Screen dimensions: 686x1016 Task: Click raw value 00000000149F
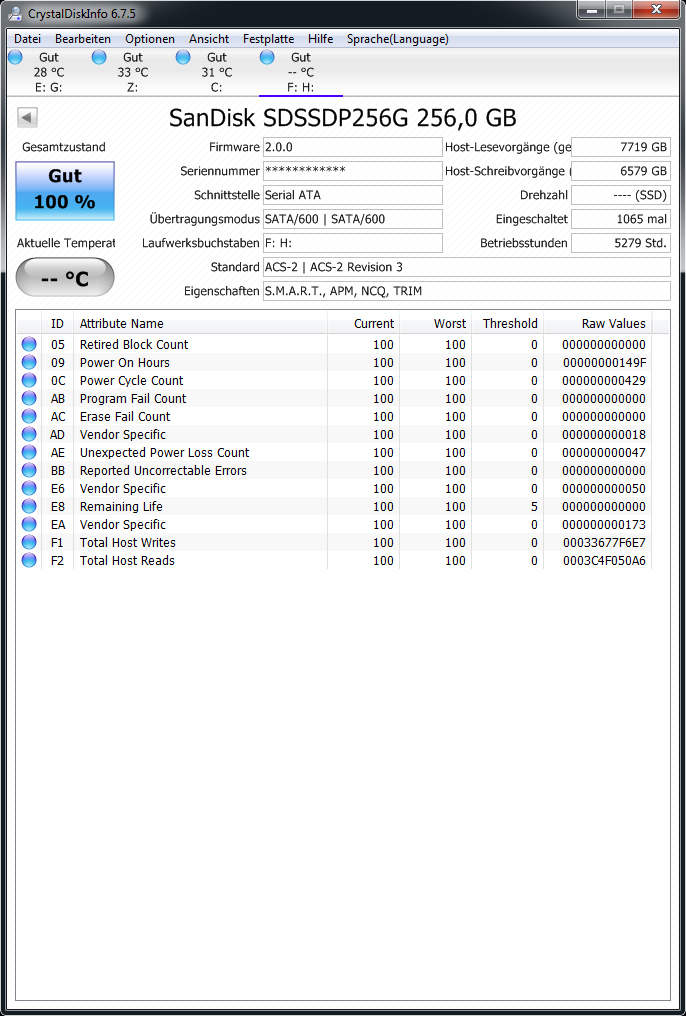[x=604, y=363]
